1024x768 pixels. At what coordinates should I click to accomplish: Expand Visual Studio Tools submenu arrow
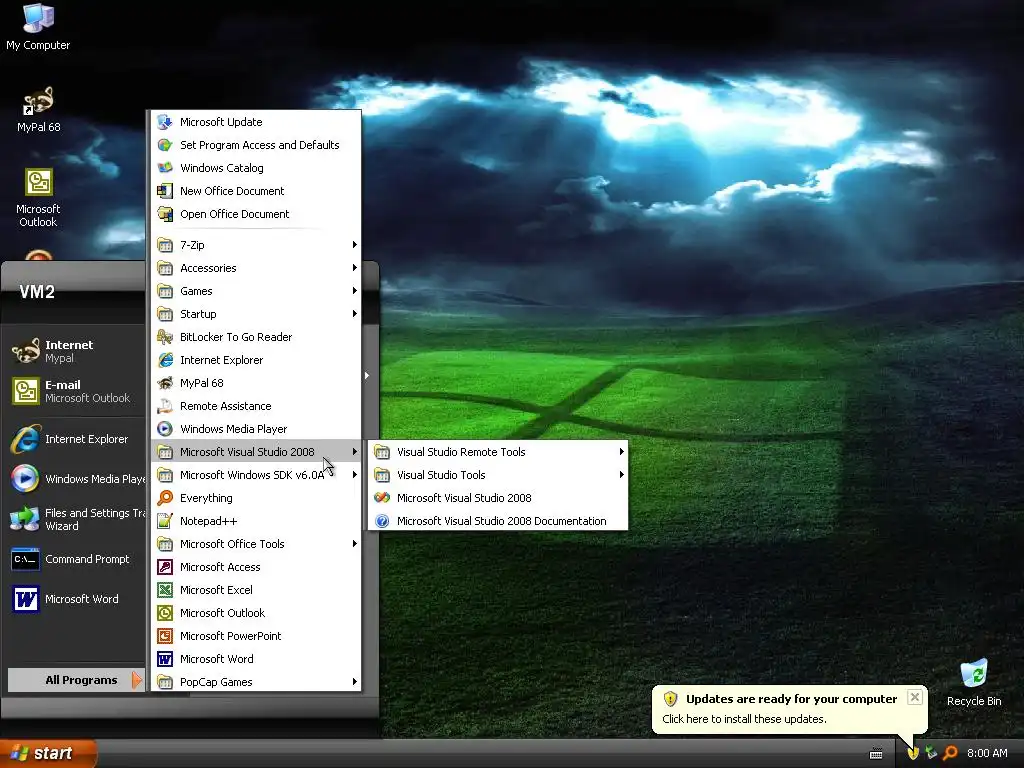[622, 475]
